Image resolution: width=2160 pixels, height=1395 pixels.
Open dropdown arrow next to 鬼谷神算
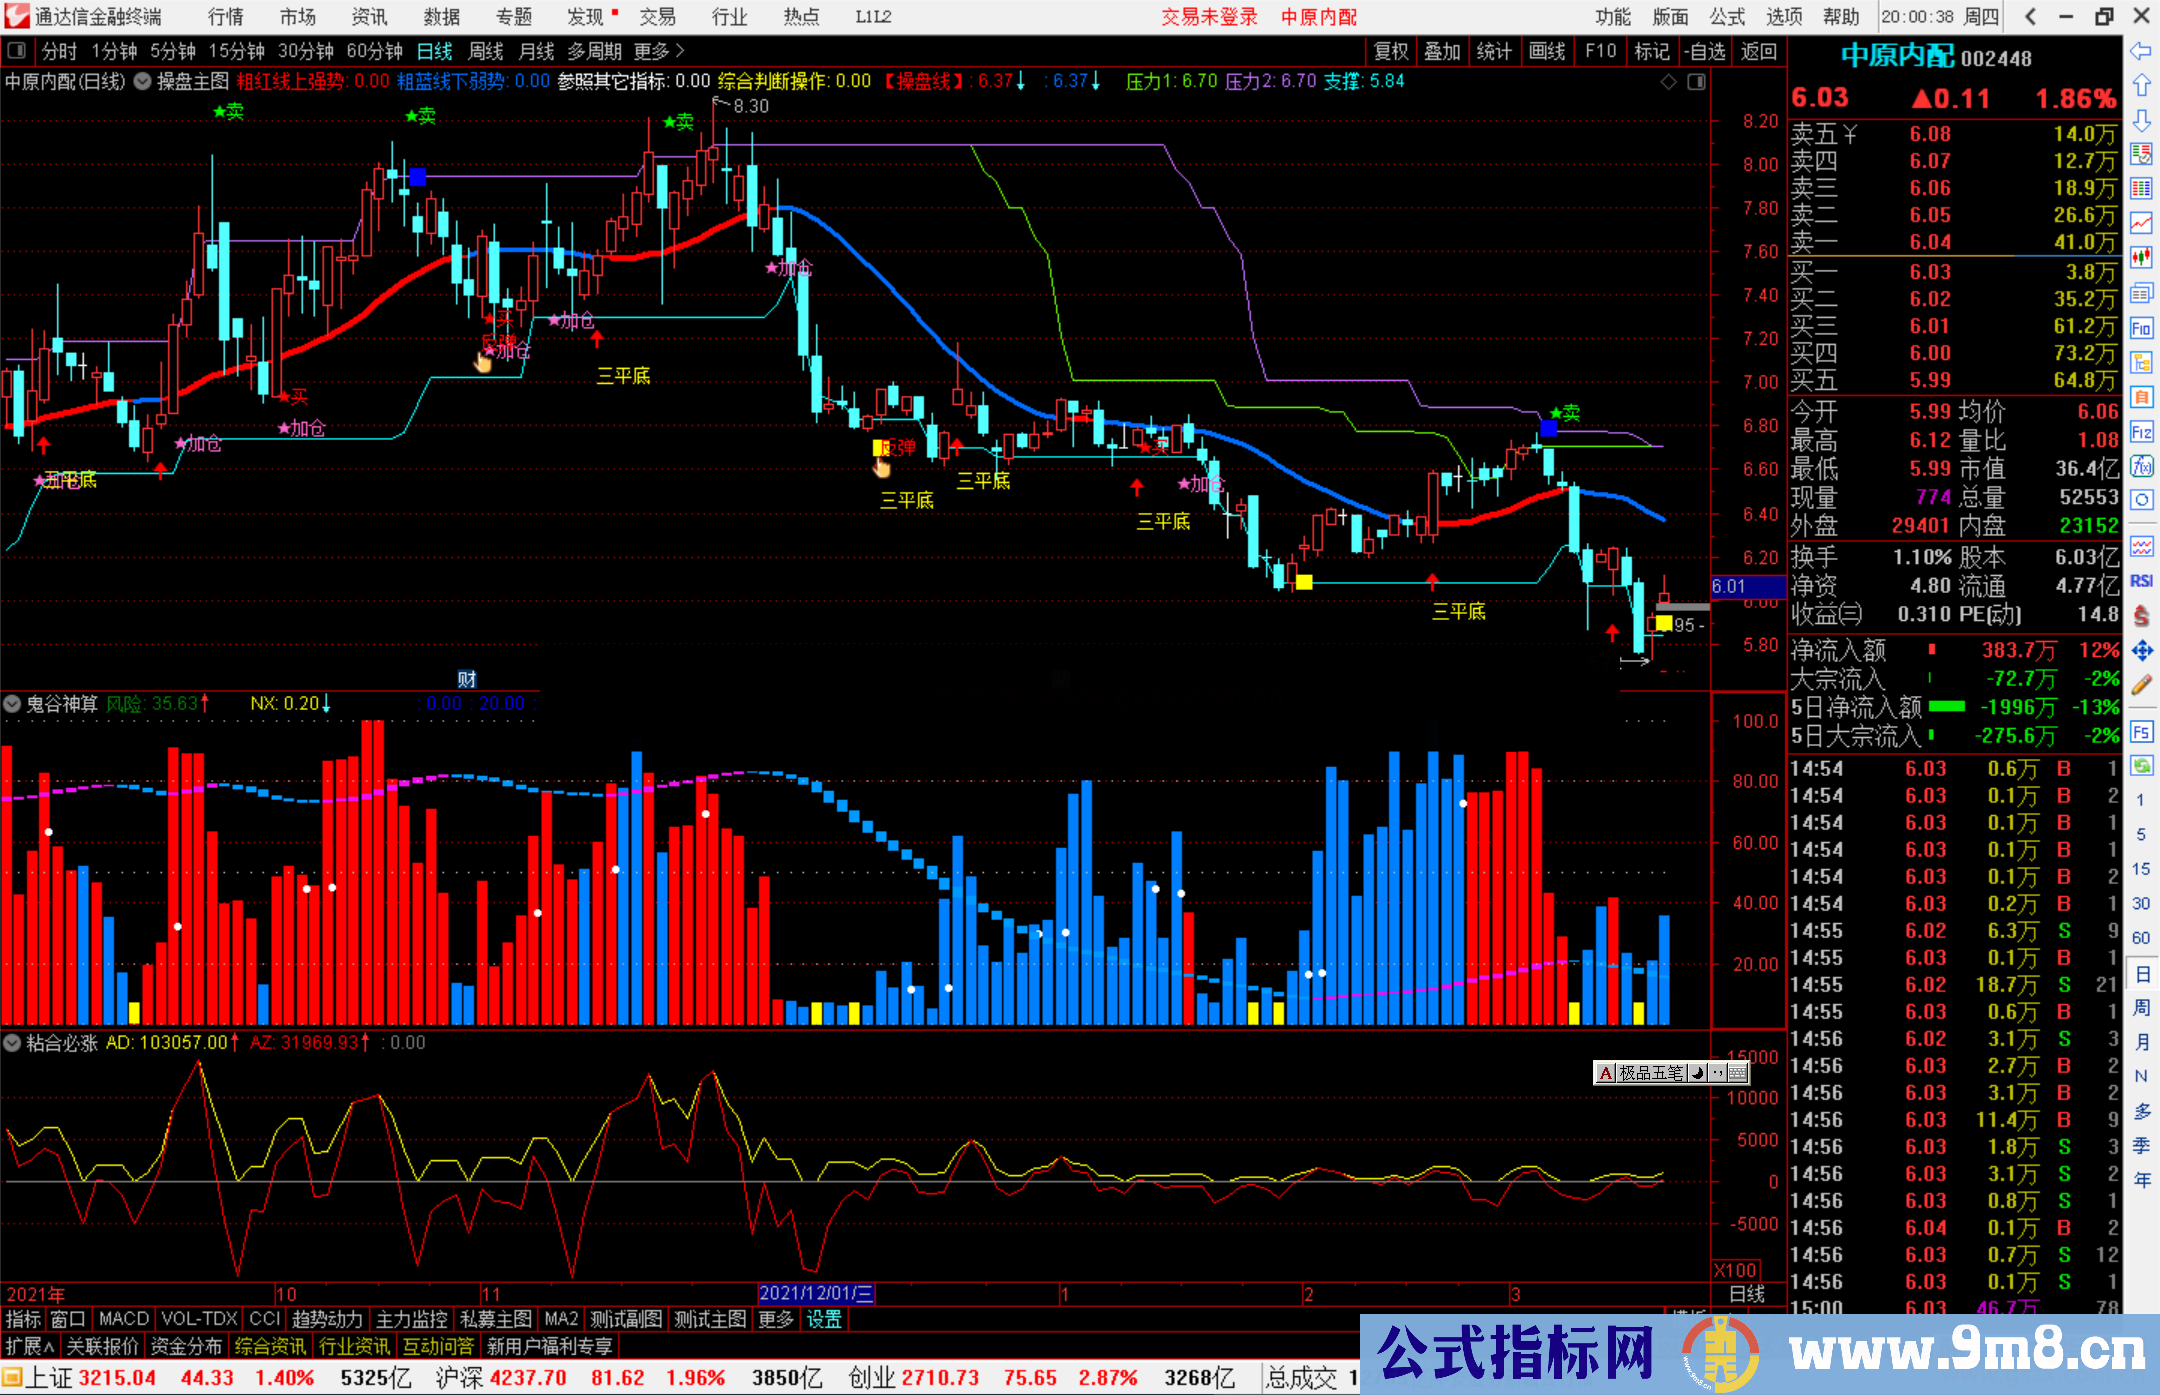[x=12, y=704]
